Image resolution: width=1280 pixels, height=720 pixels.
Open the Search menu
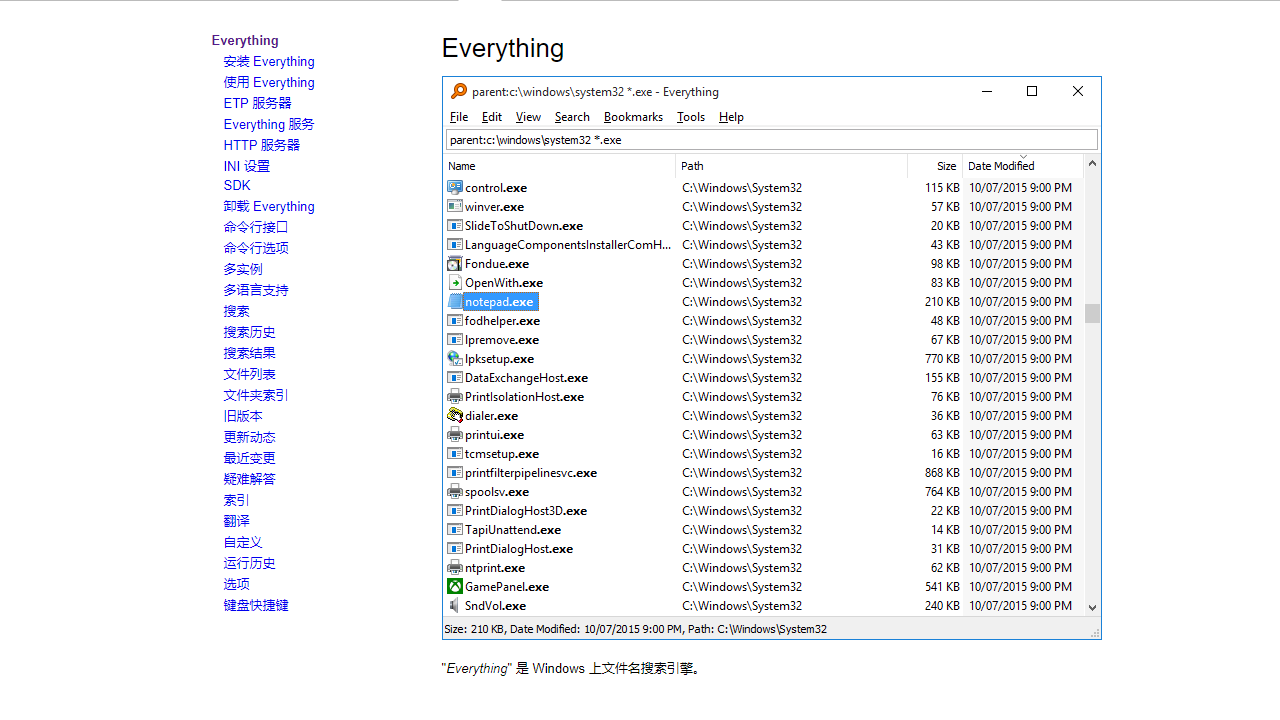[x=572, y=117]
